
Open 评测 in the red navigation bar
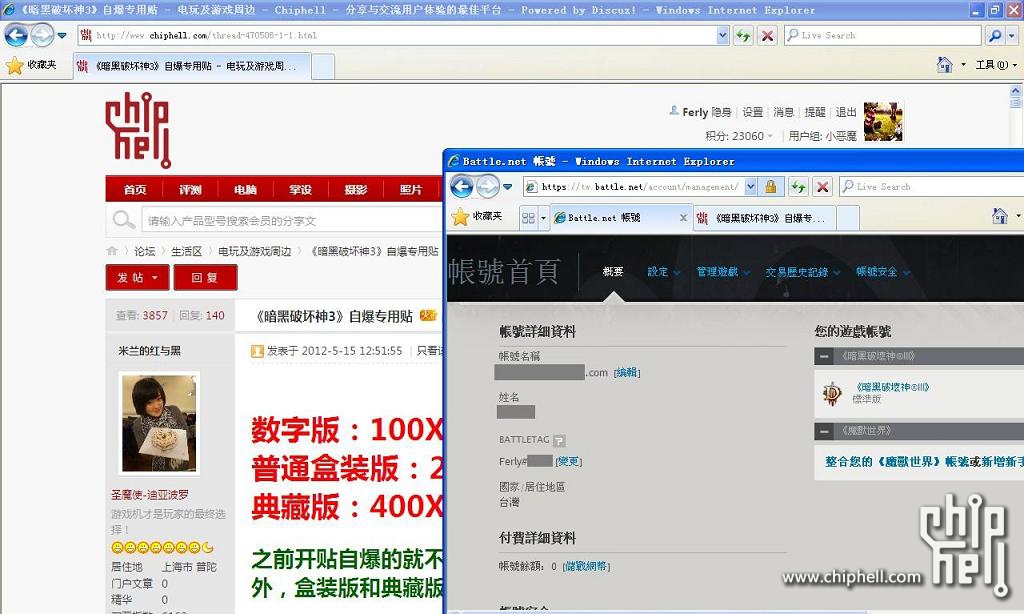[x=190, y=189]
